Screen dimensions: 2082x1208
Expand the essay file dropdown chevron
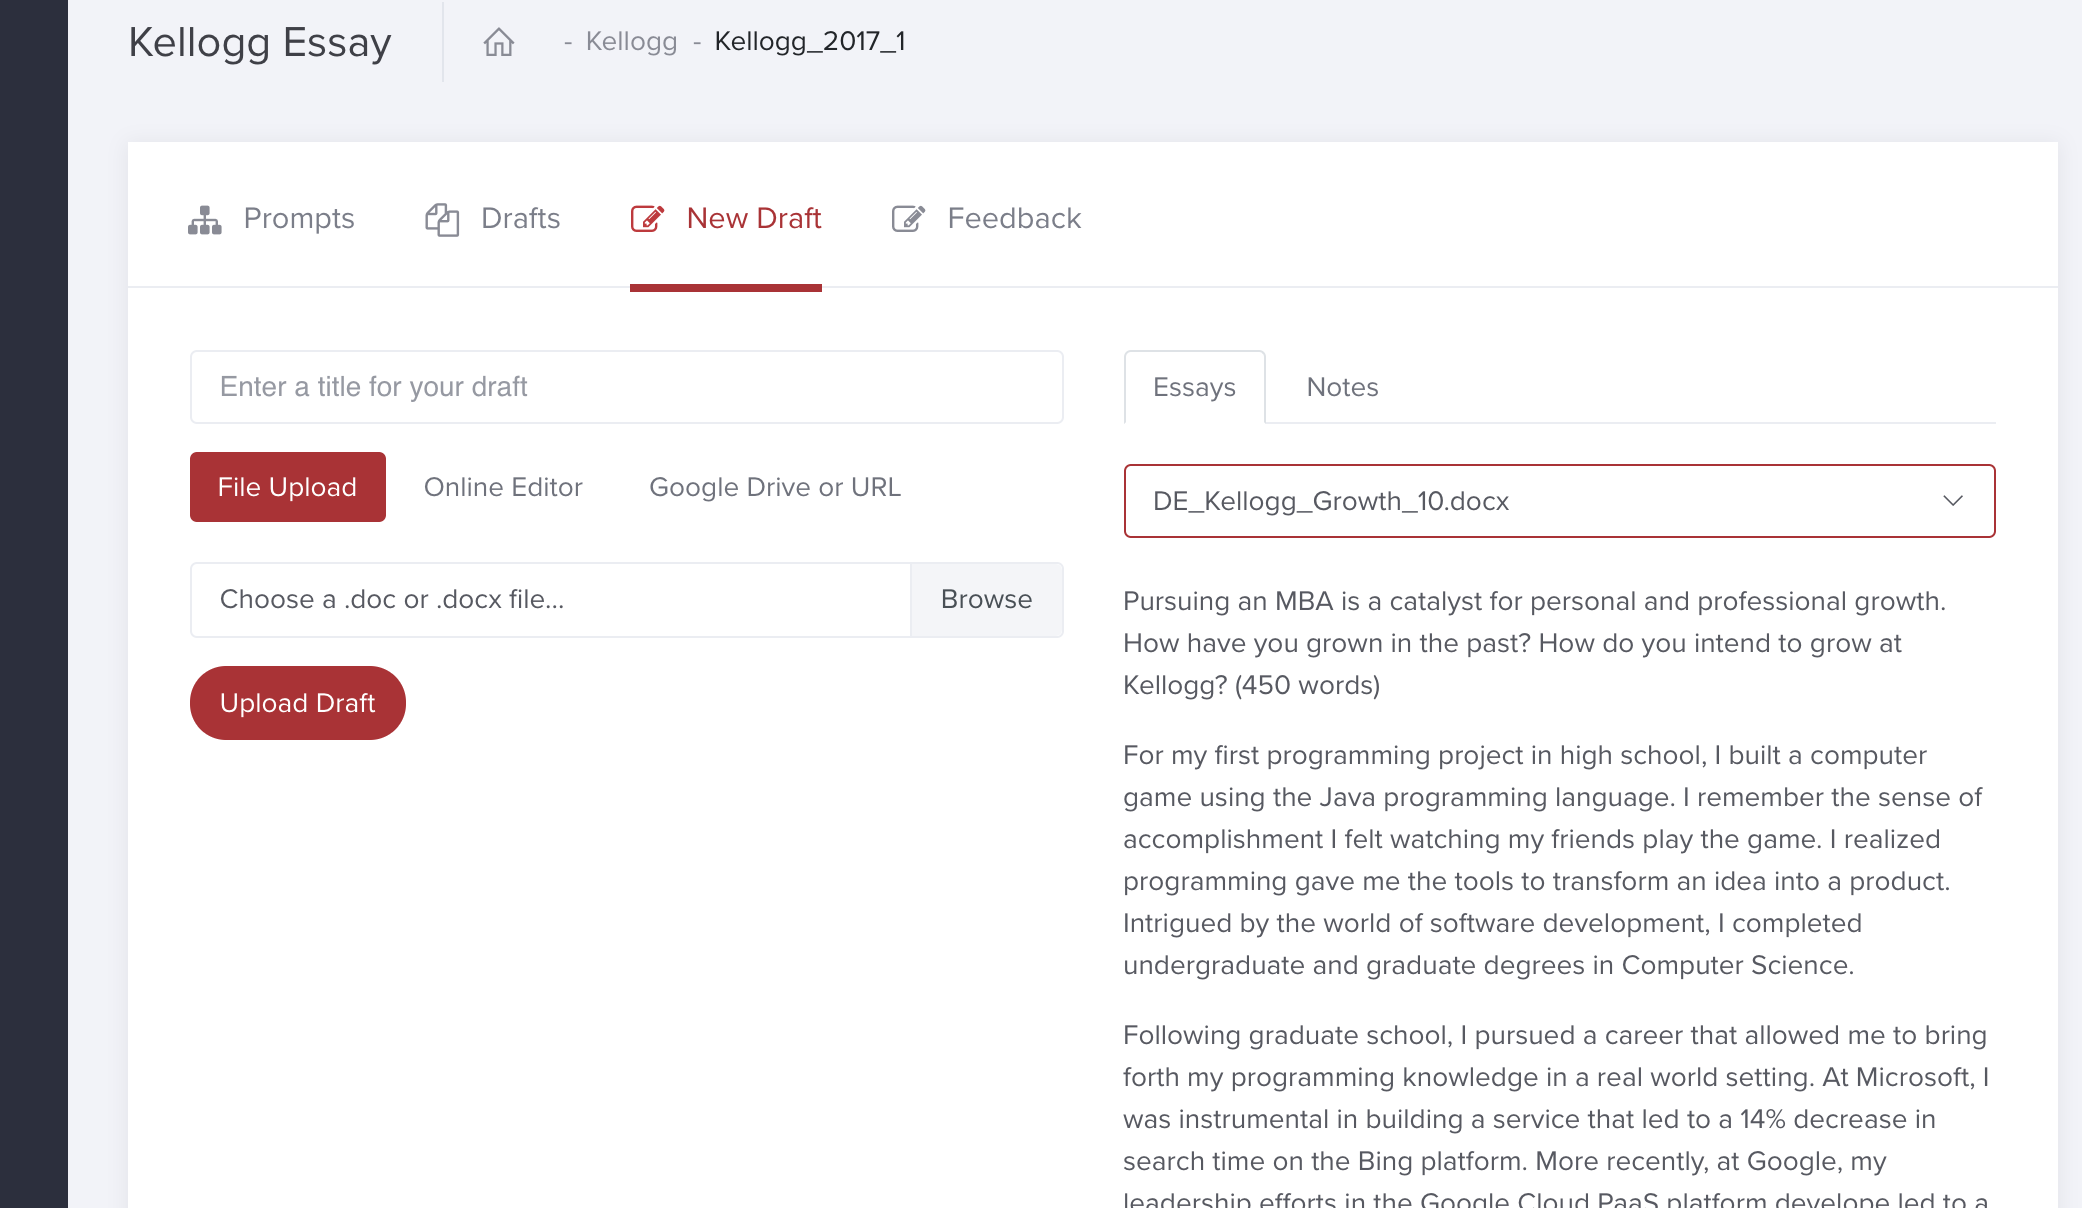(1952, 501)
